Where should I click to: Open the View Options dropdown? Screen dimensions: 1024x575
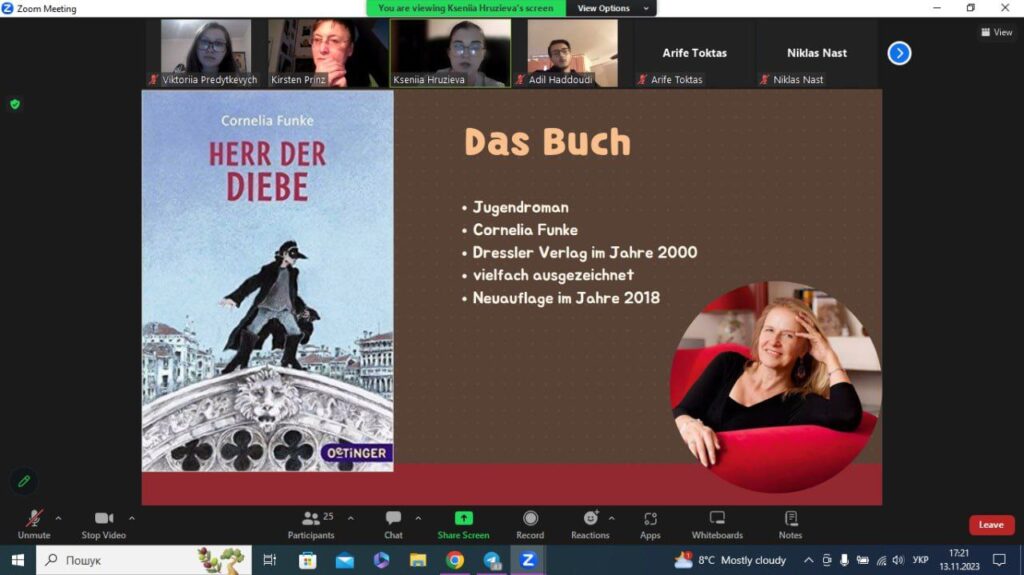tap(613, 8)
